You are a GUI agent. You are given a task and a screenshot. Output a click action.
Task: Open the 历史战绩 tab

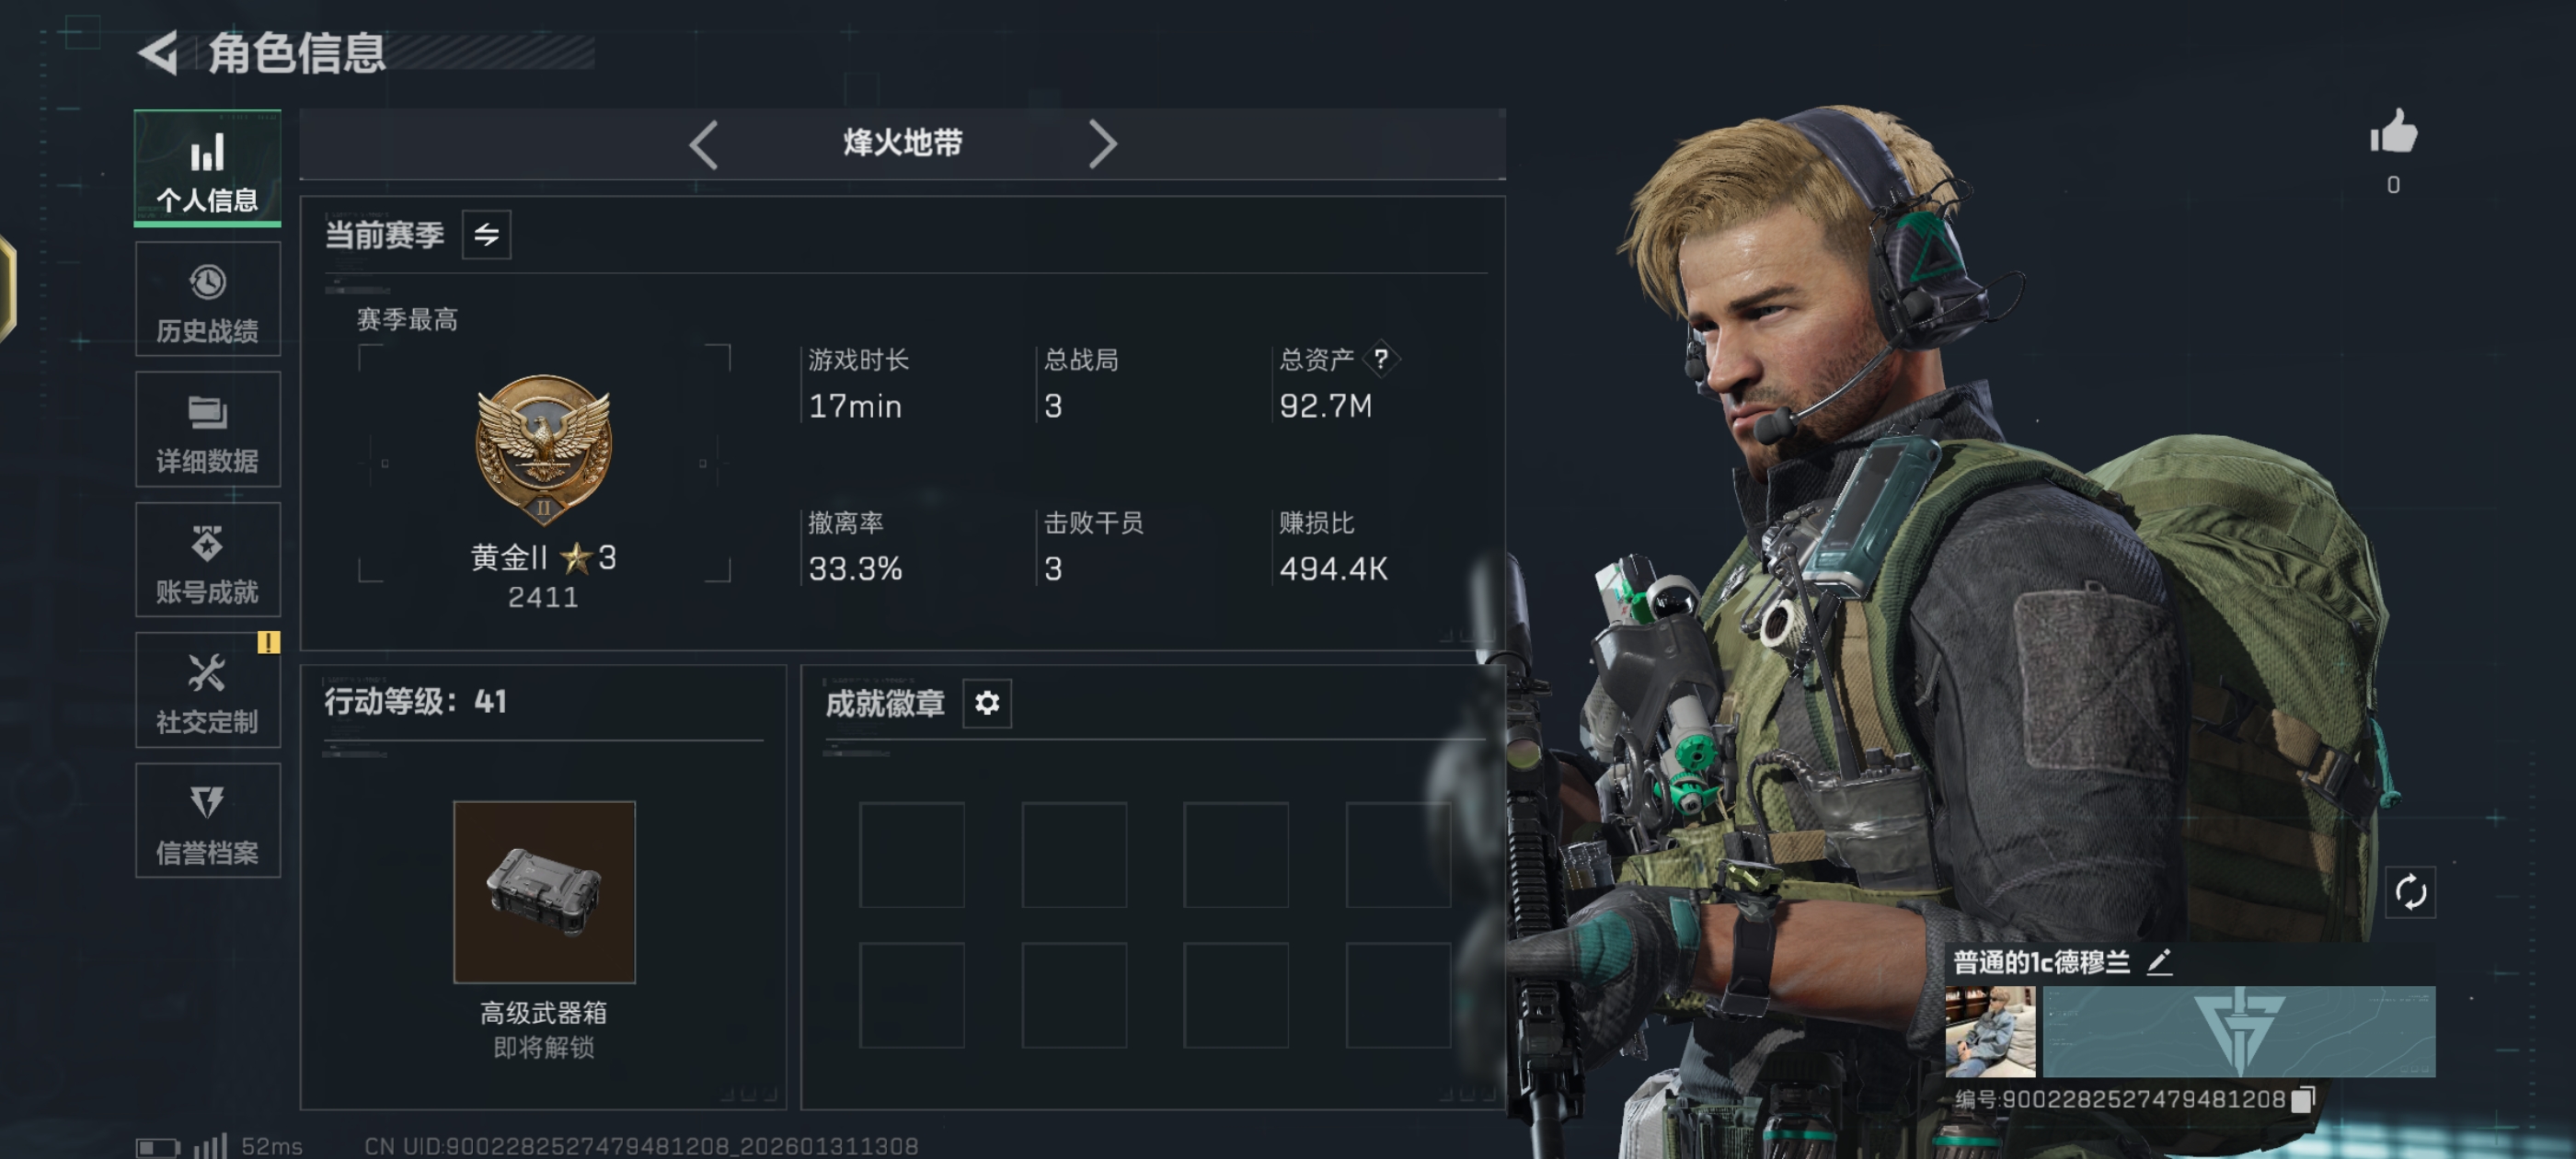tap(208, 299)
